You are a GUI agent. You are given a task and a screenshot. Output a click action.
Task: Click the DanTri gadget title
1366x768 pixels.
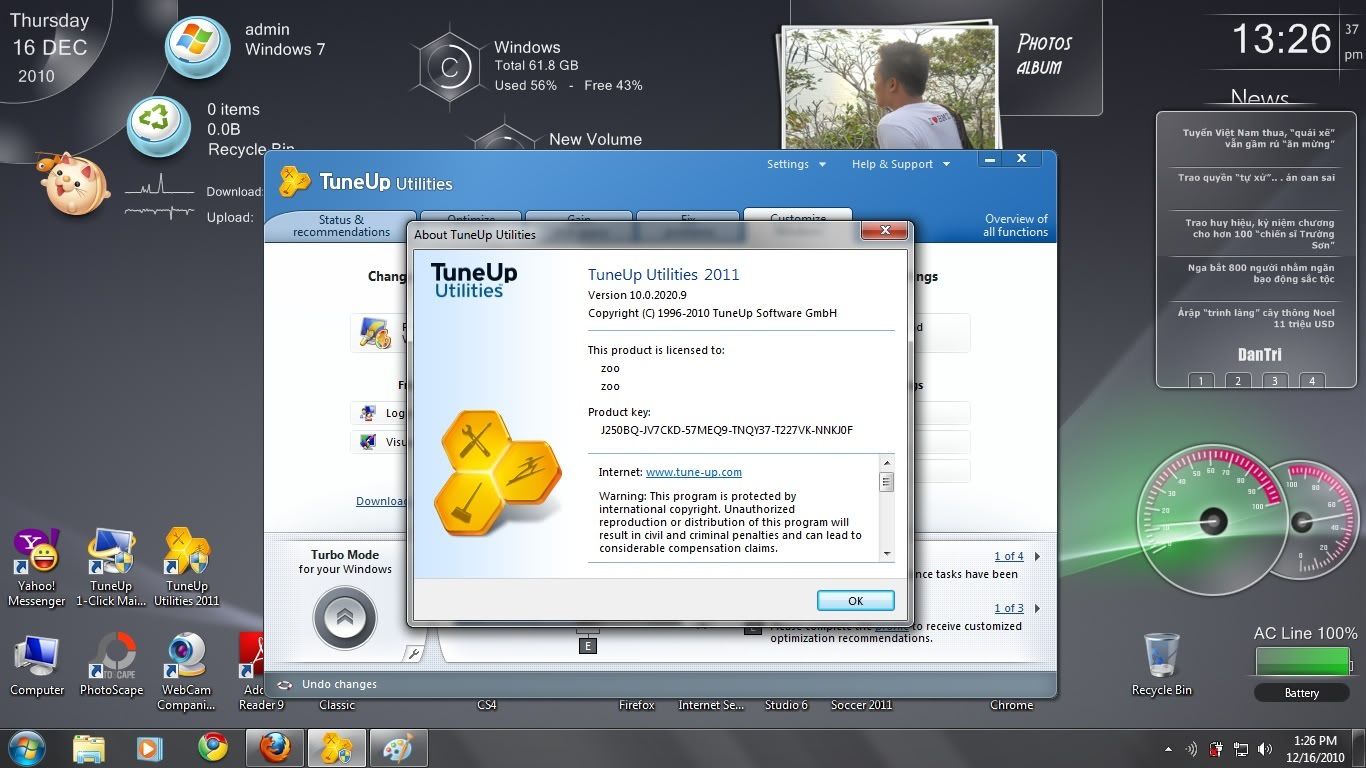pos(1259,355)
